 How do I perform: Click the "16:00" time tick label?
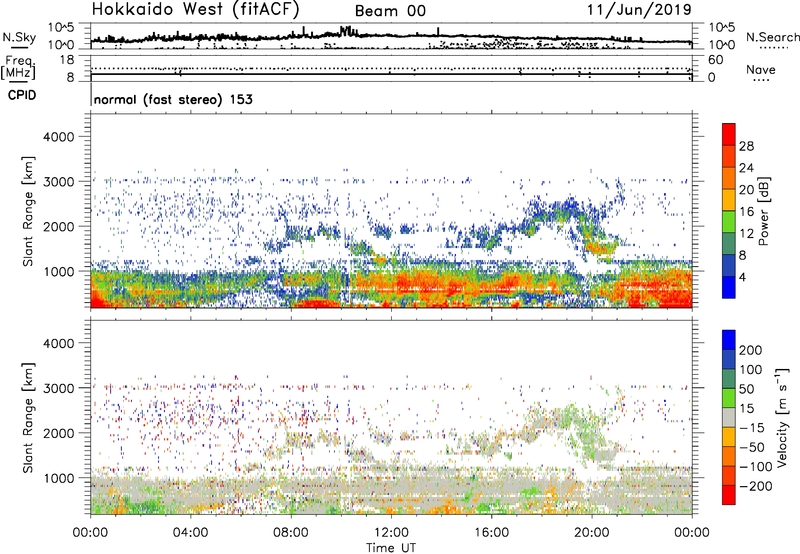pos(491,533)
